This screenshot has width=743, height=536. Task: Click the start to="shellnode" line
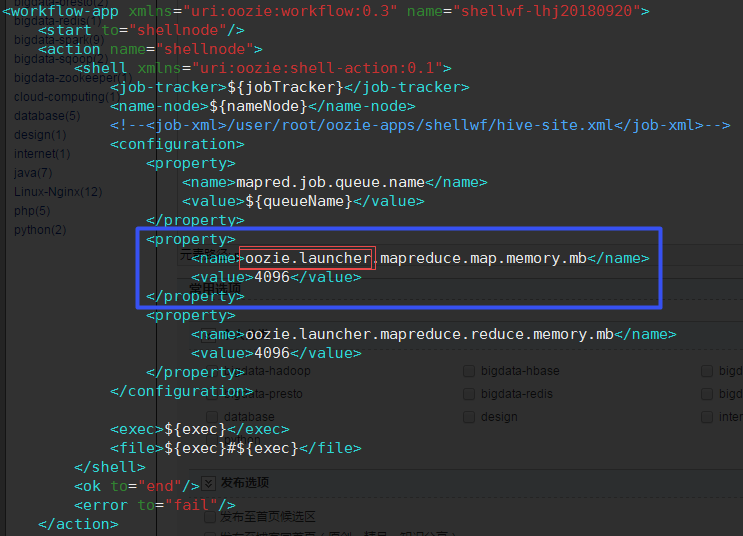coord(141,30)
